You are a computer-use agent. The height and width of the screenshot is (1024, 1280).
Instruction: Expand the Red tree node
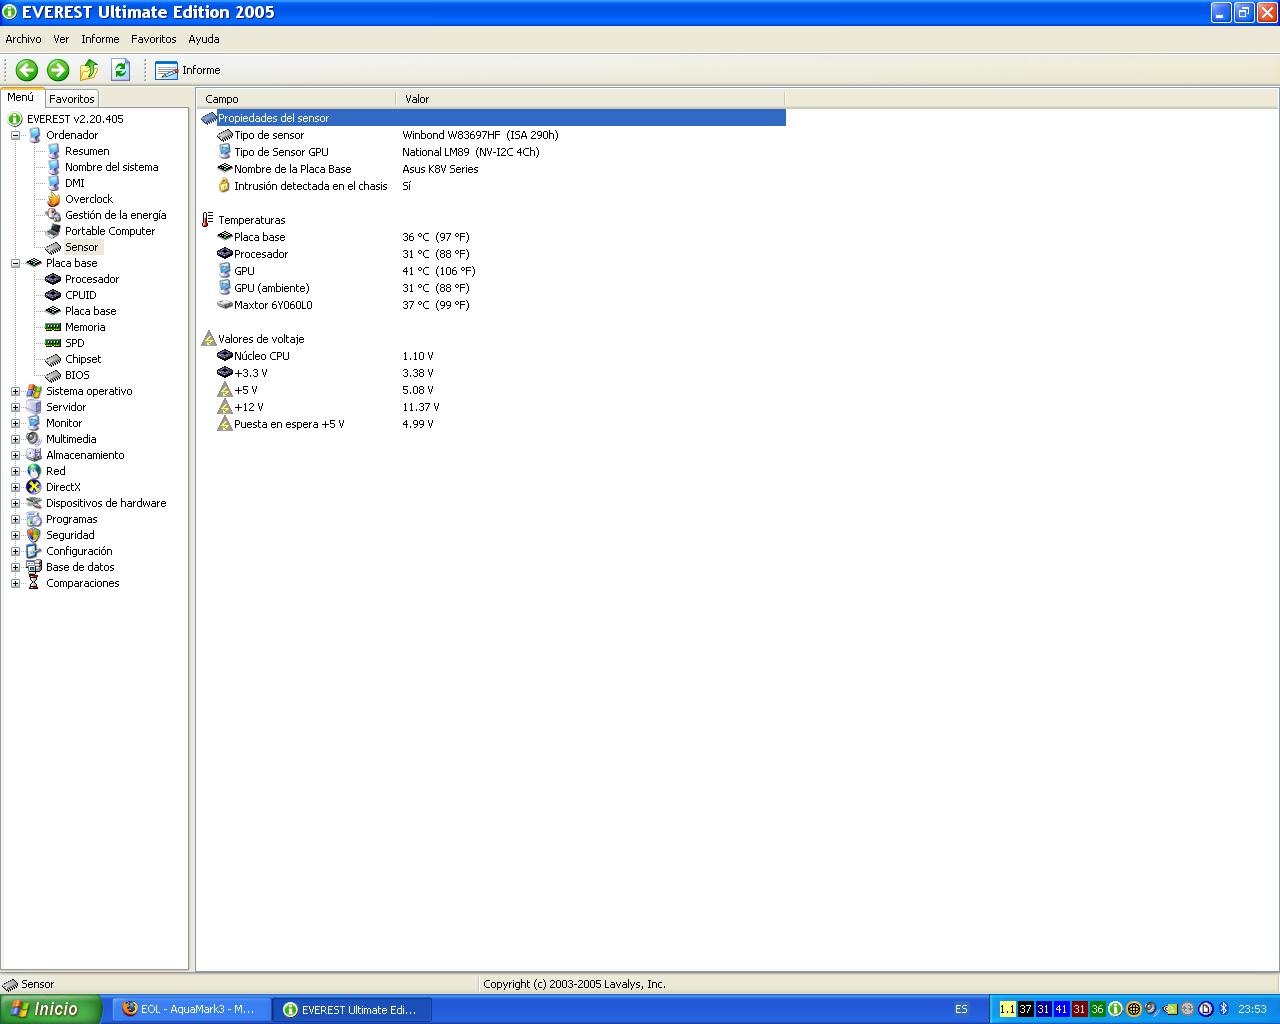15,471
